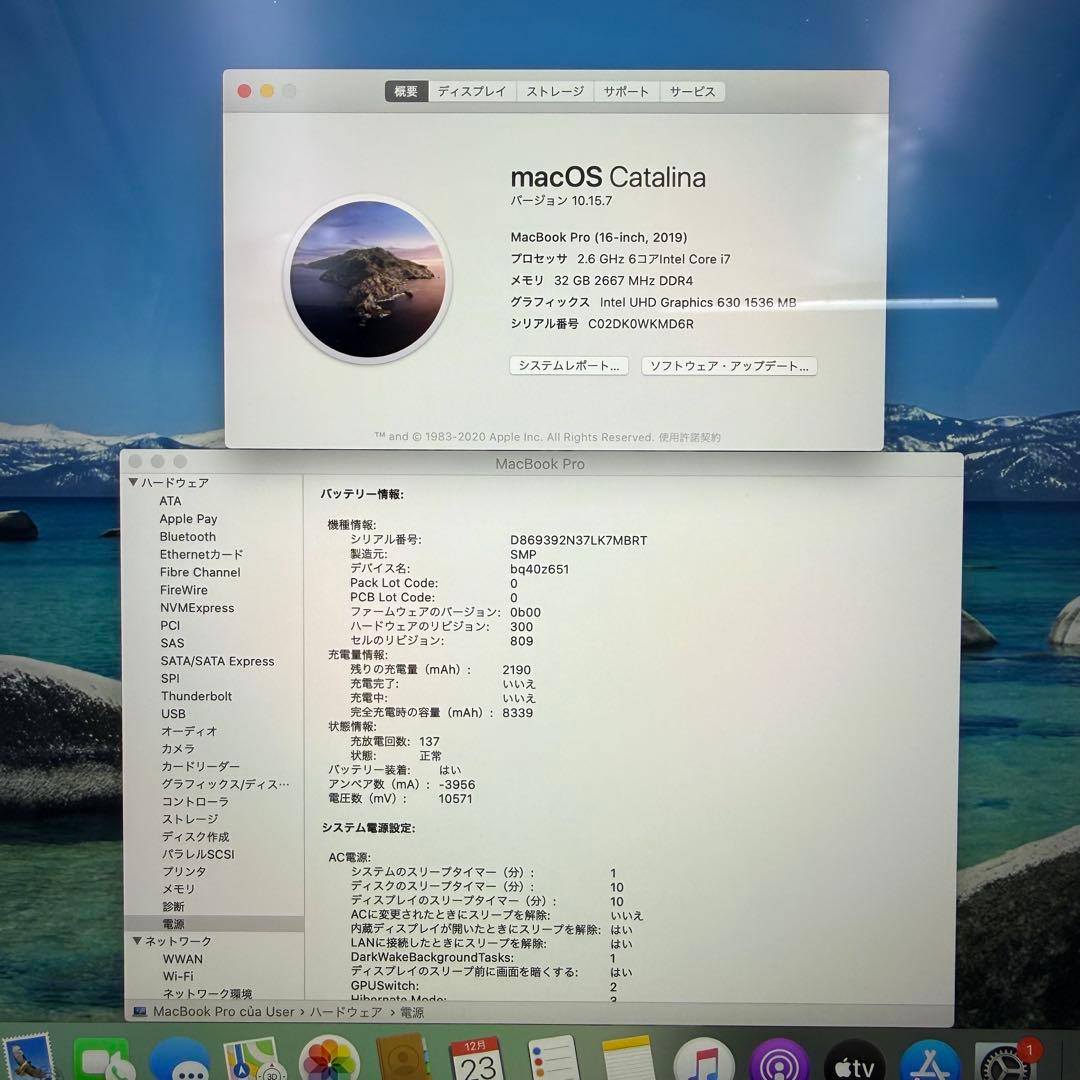Expand the グラフィックス/ディス… sidebar entry
This screenshot has width=1080, height=1080.
[x=222, y=784]
